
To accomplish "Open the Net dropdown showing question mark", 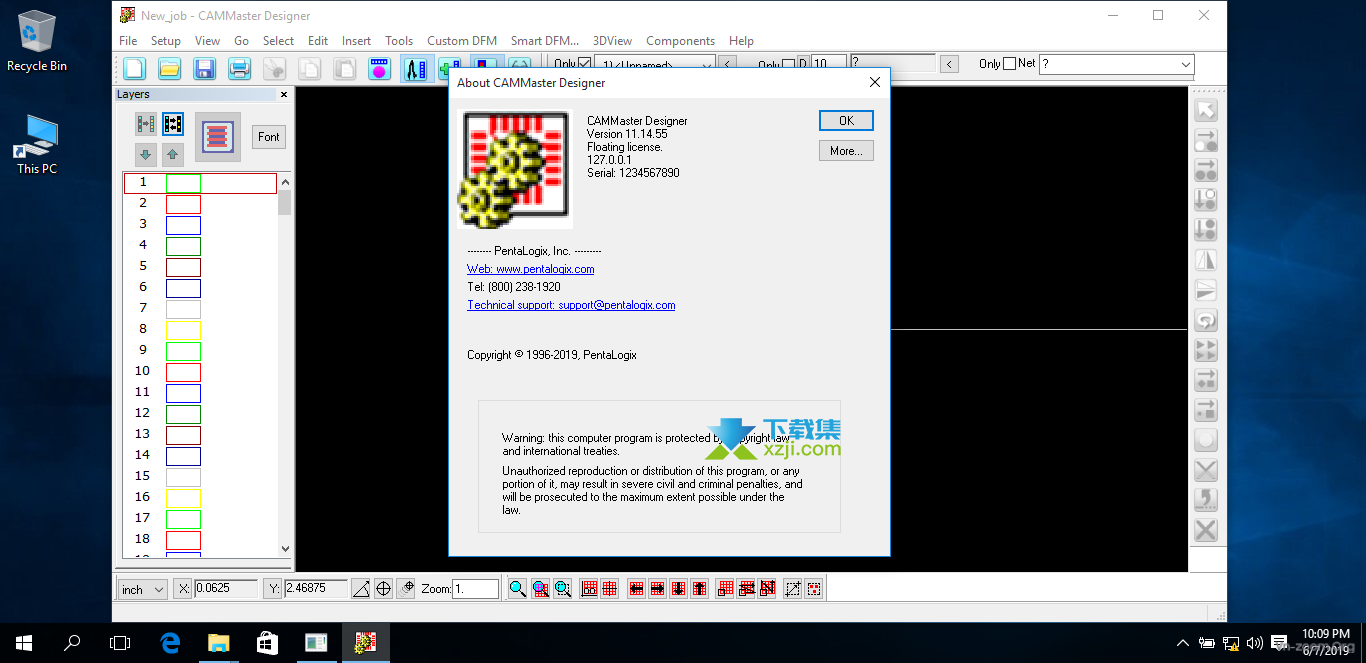I will tap(1116, 64).
